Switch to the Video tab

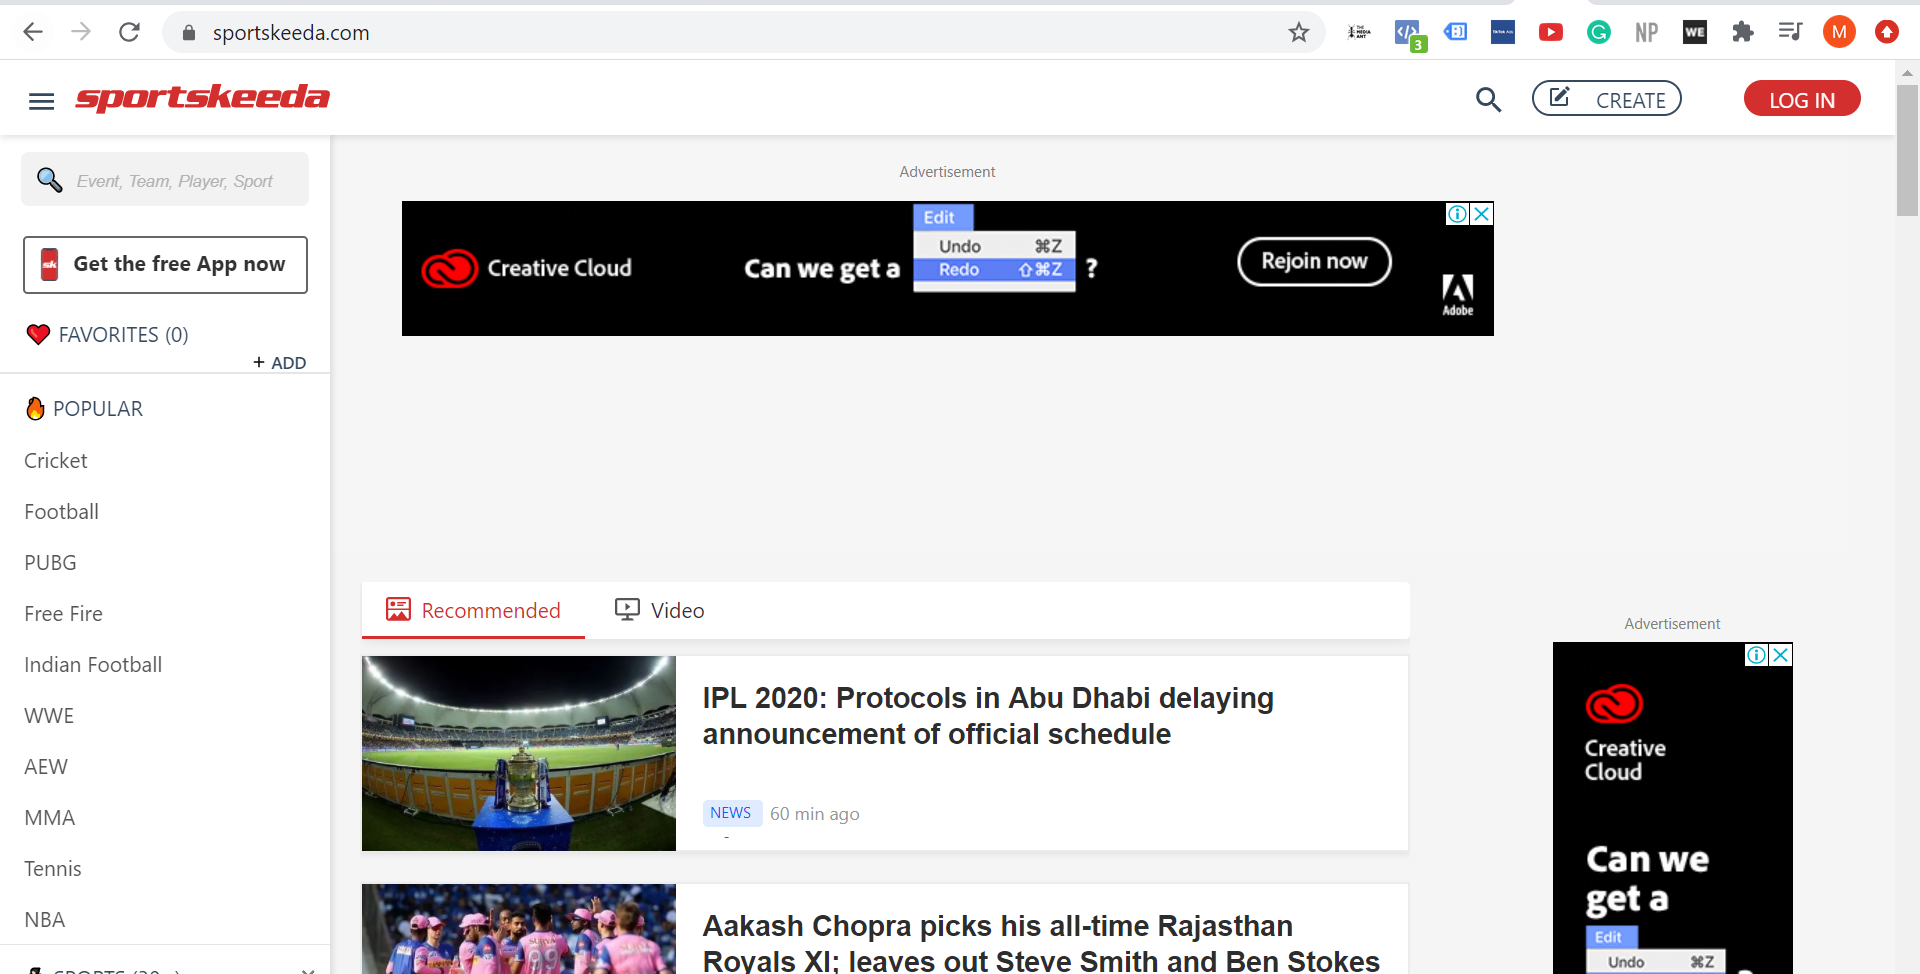(x=658, y=610)
